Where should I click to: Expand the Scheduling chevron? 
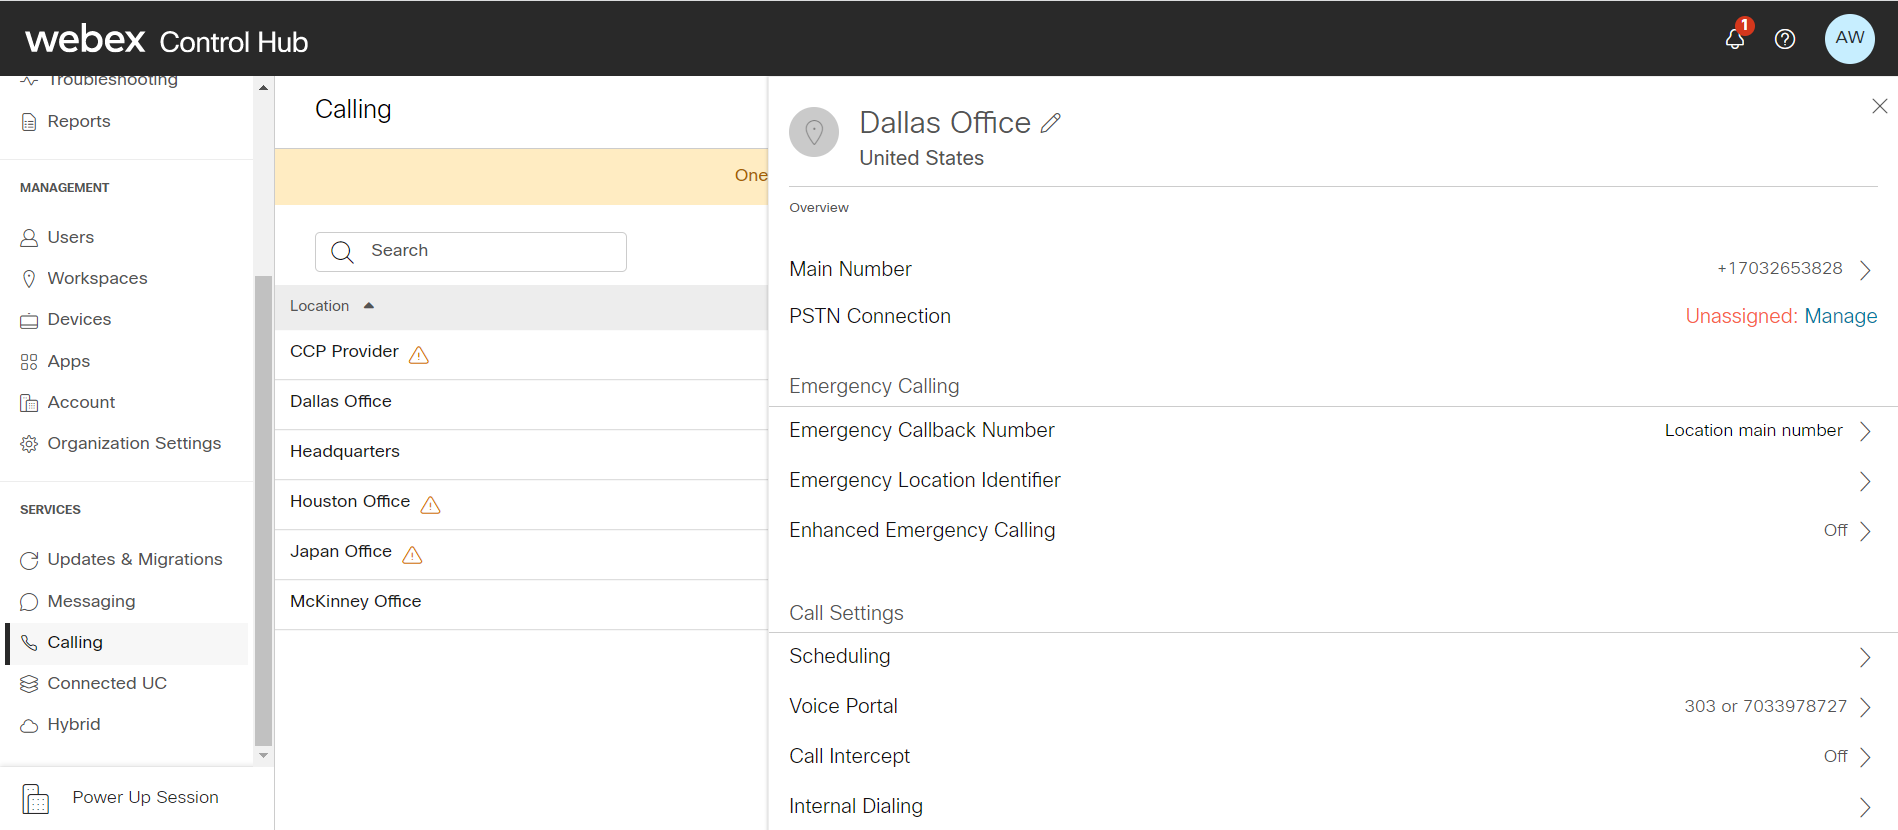1865,657
